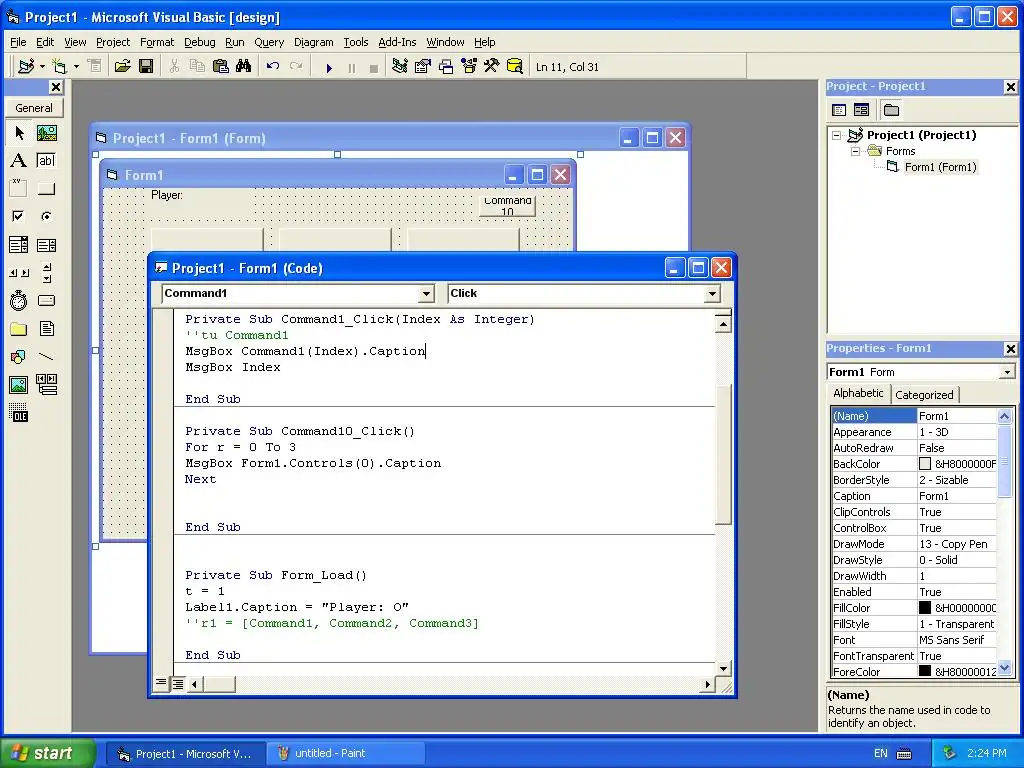Click the General toolbox tab button

34,108
